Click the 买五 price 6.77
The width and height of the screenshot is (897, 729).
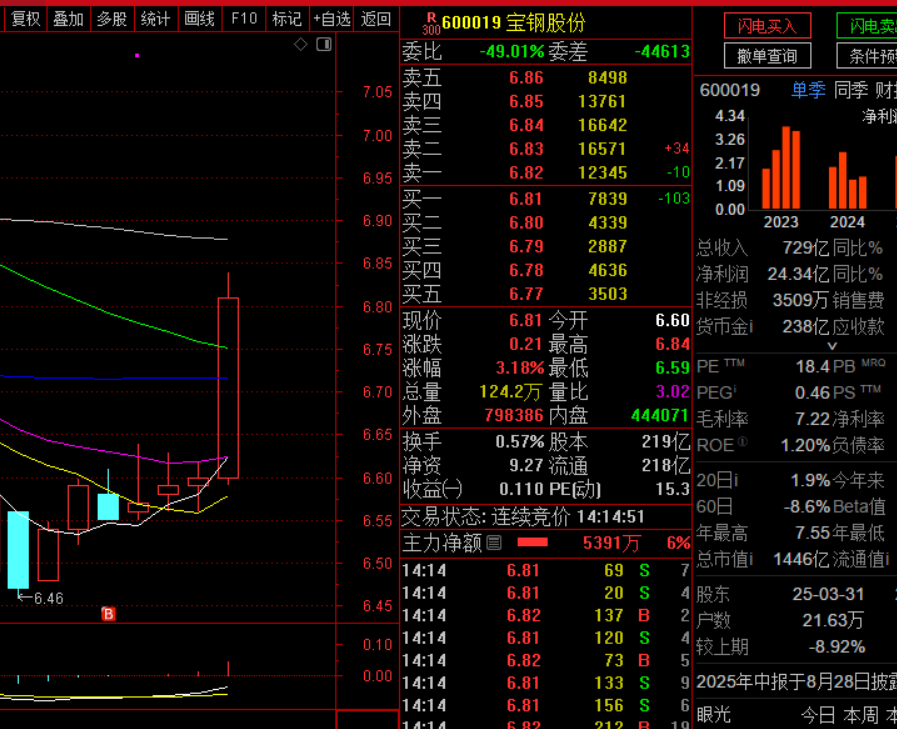tap(526, 294)
